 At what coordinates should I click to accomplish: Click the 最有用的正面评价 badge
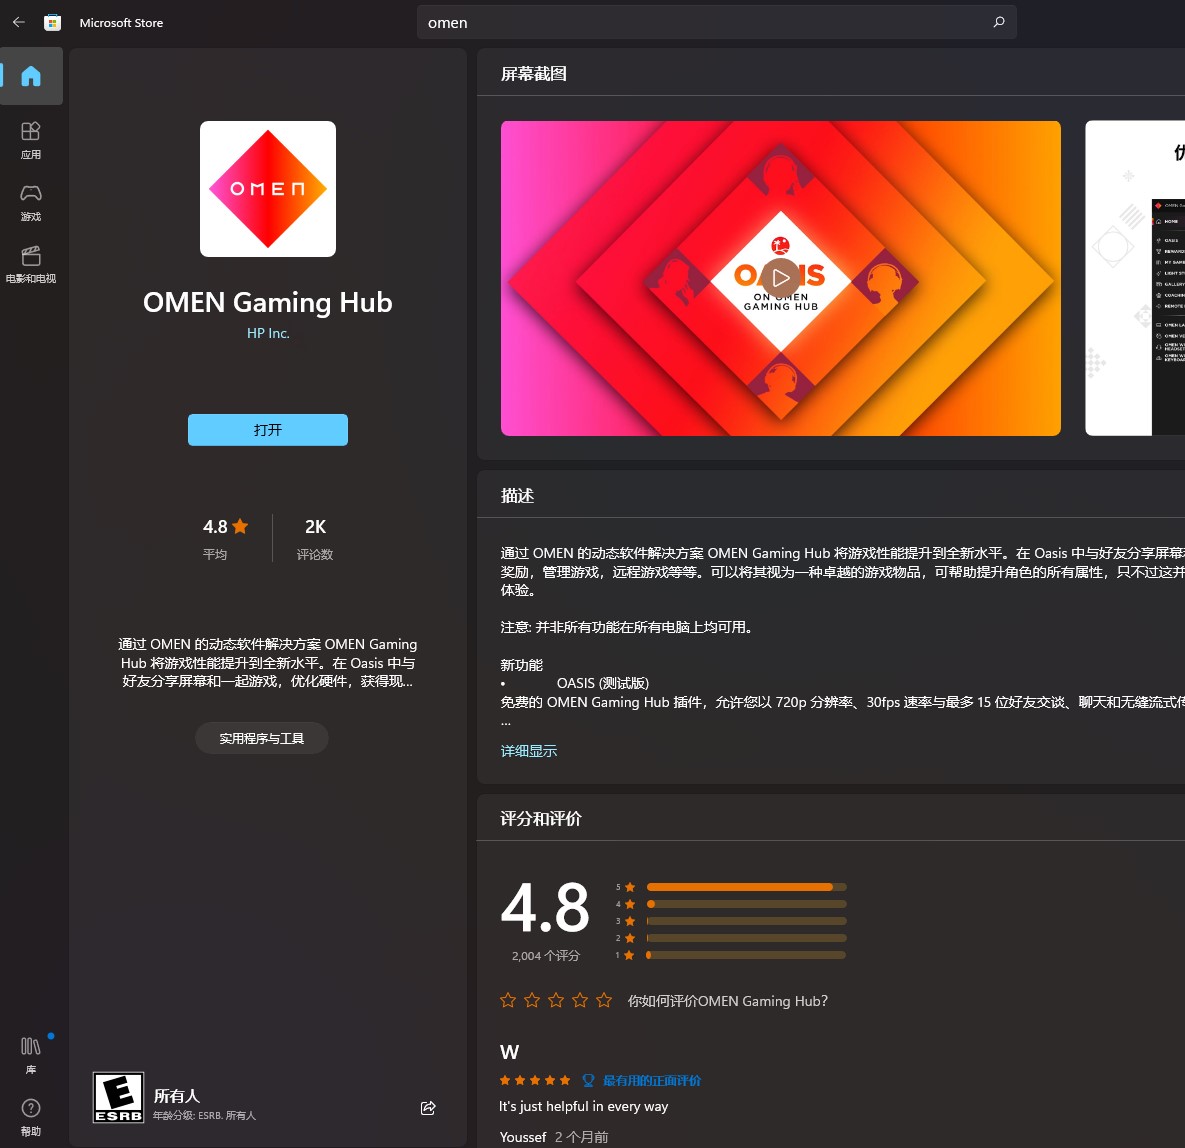(x=642, y=1081)
